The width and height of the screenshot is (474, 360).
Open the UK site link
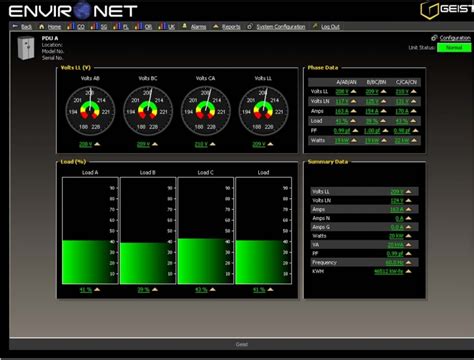171,27
